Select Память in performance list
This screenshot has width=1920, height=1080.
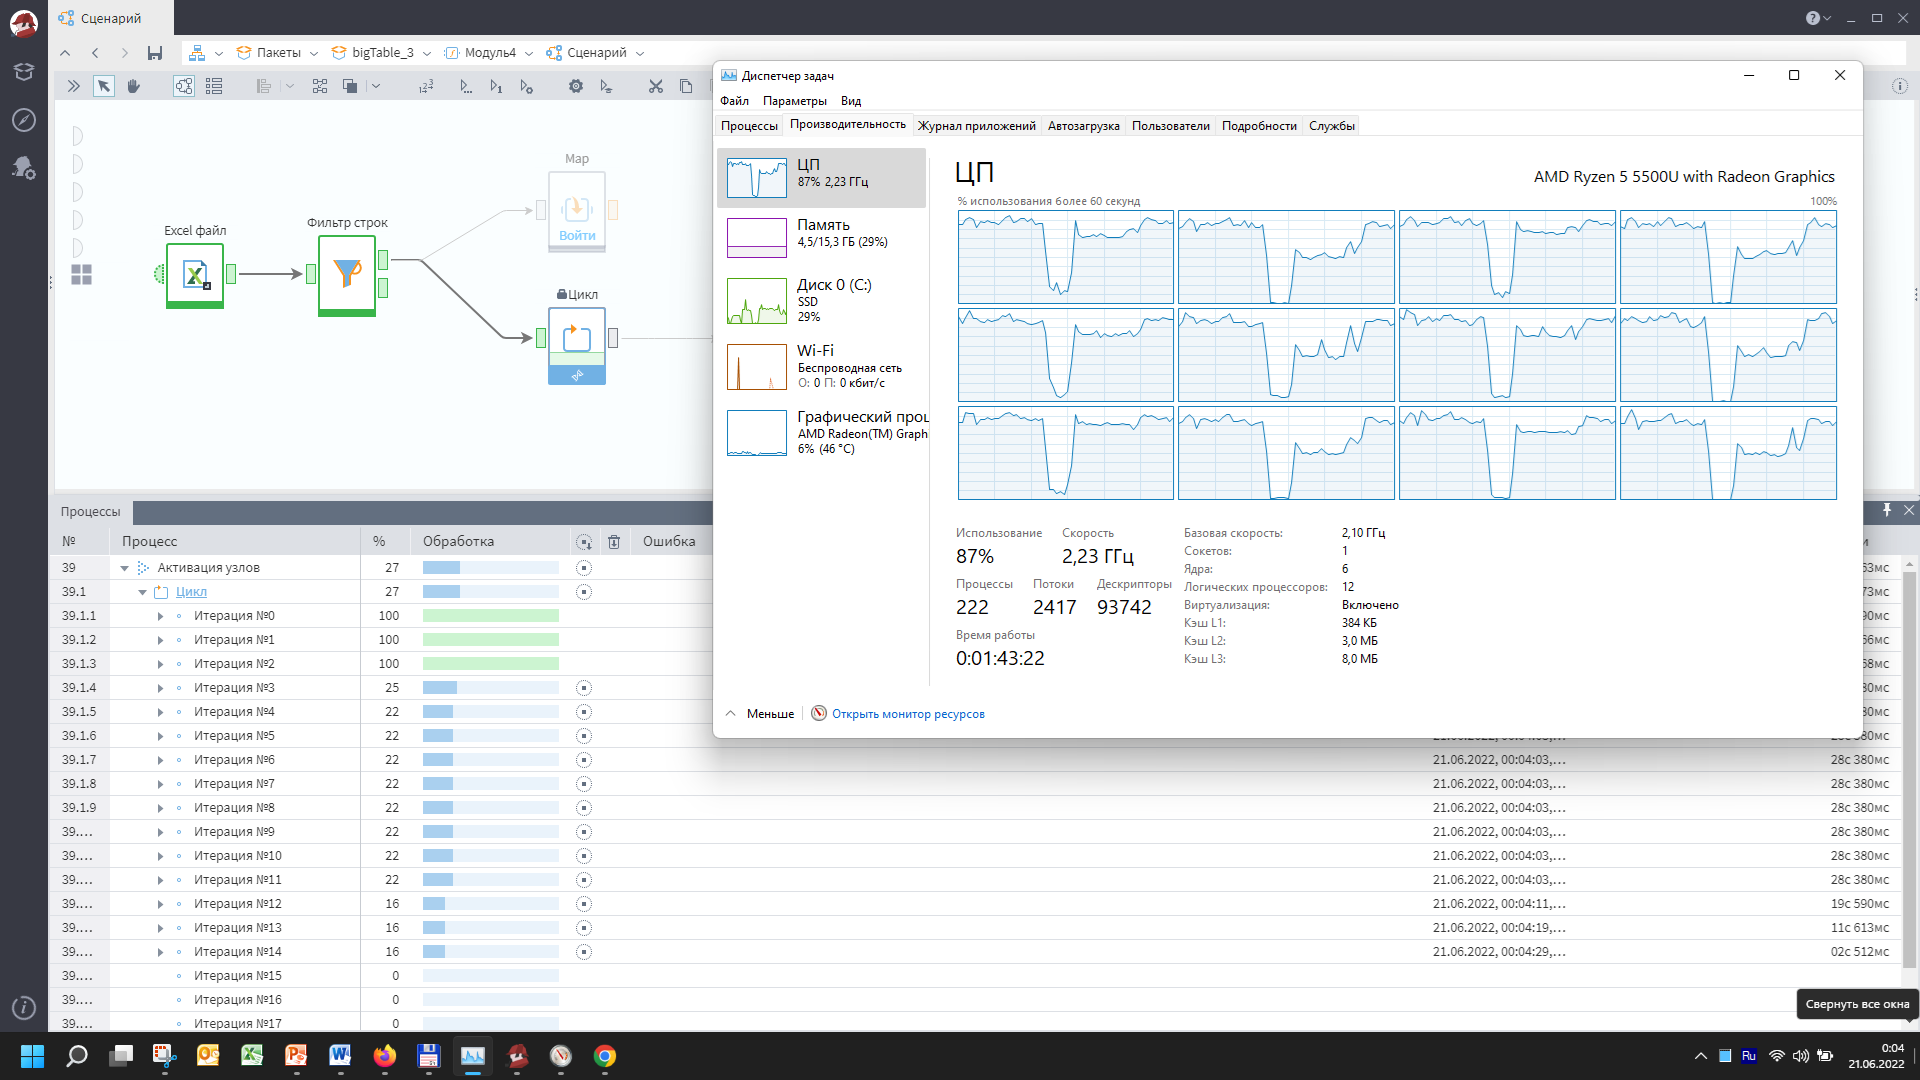coord(821,238)
